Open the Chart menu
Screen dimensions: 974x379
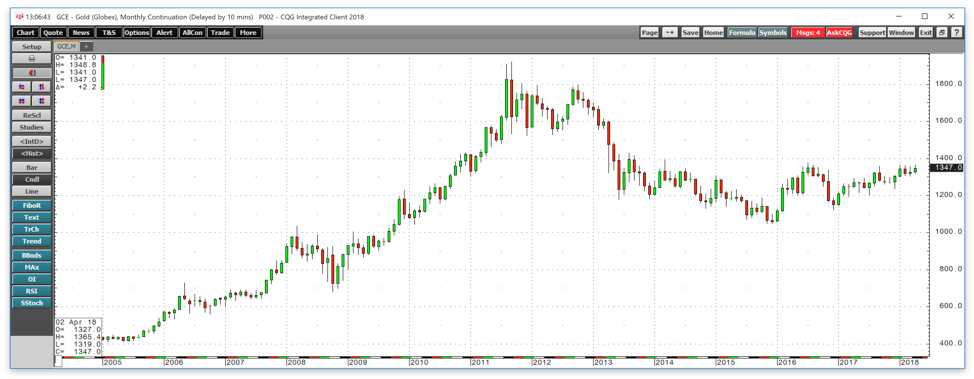click(25, 33)
